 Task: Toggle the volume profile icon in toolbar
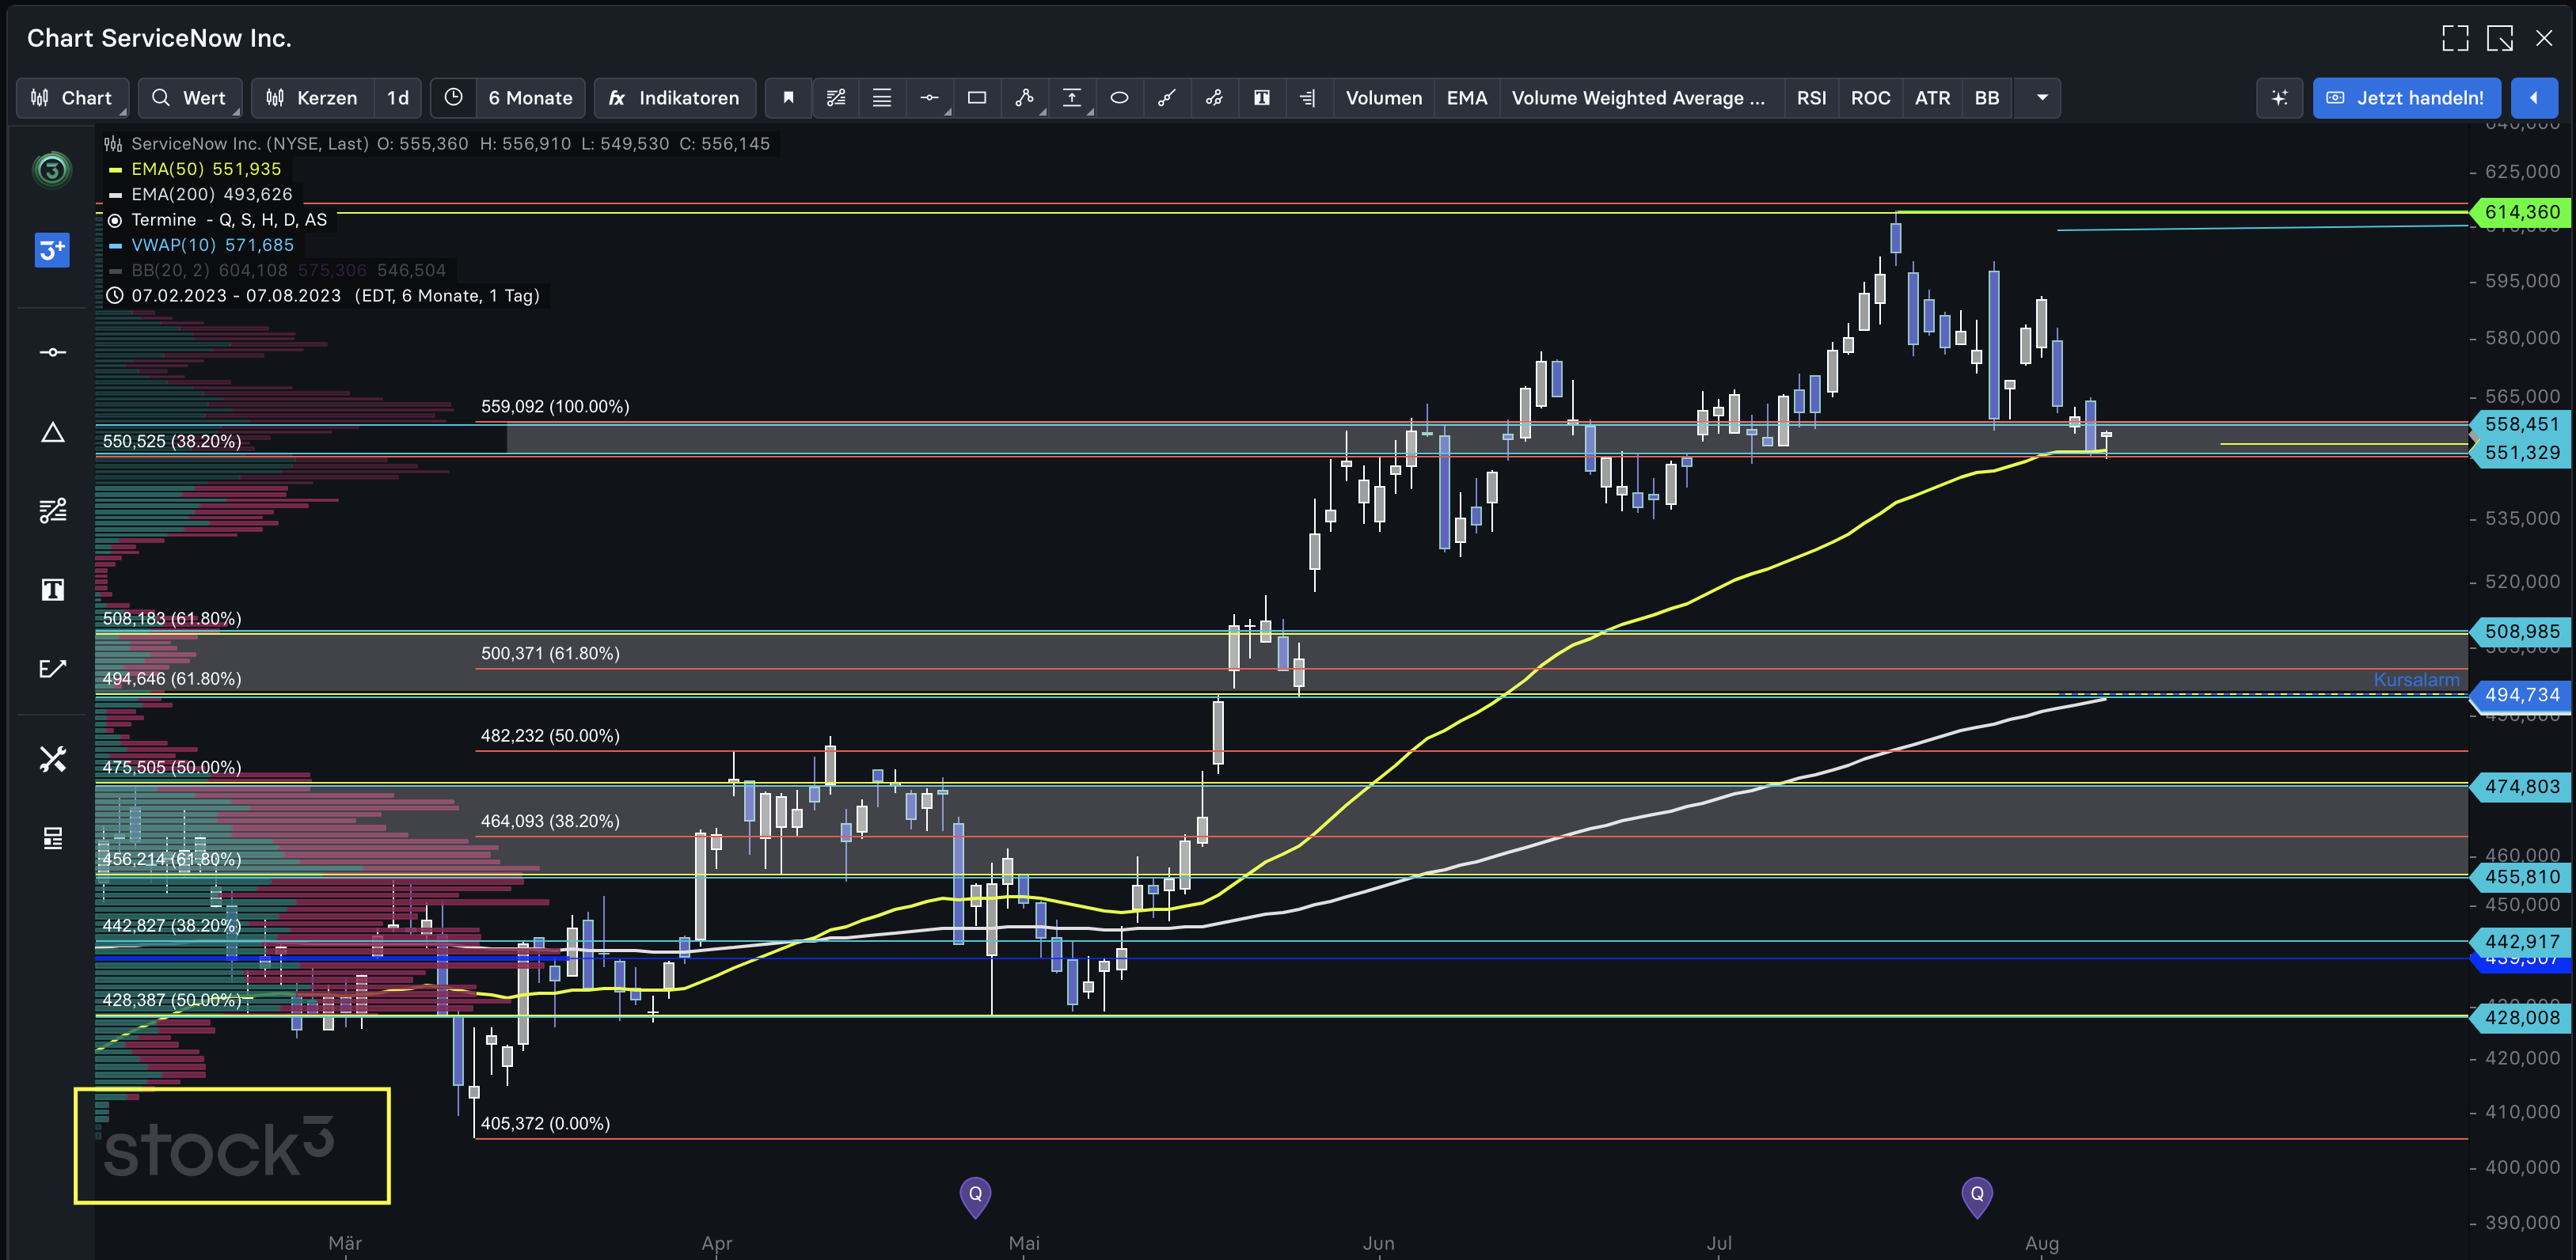[1307, 98]
